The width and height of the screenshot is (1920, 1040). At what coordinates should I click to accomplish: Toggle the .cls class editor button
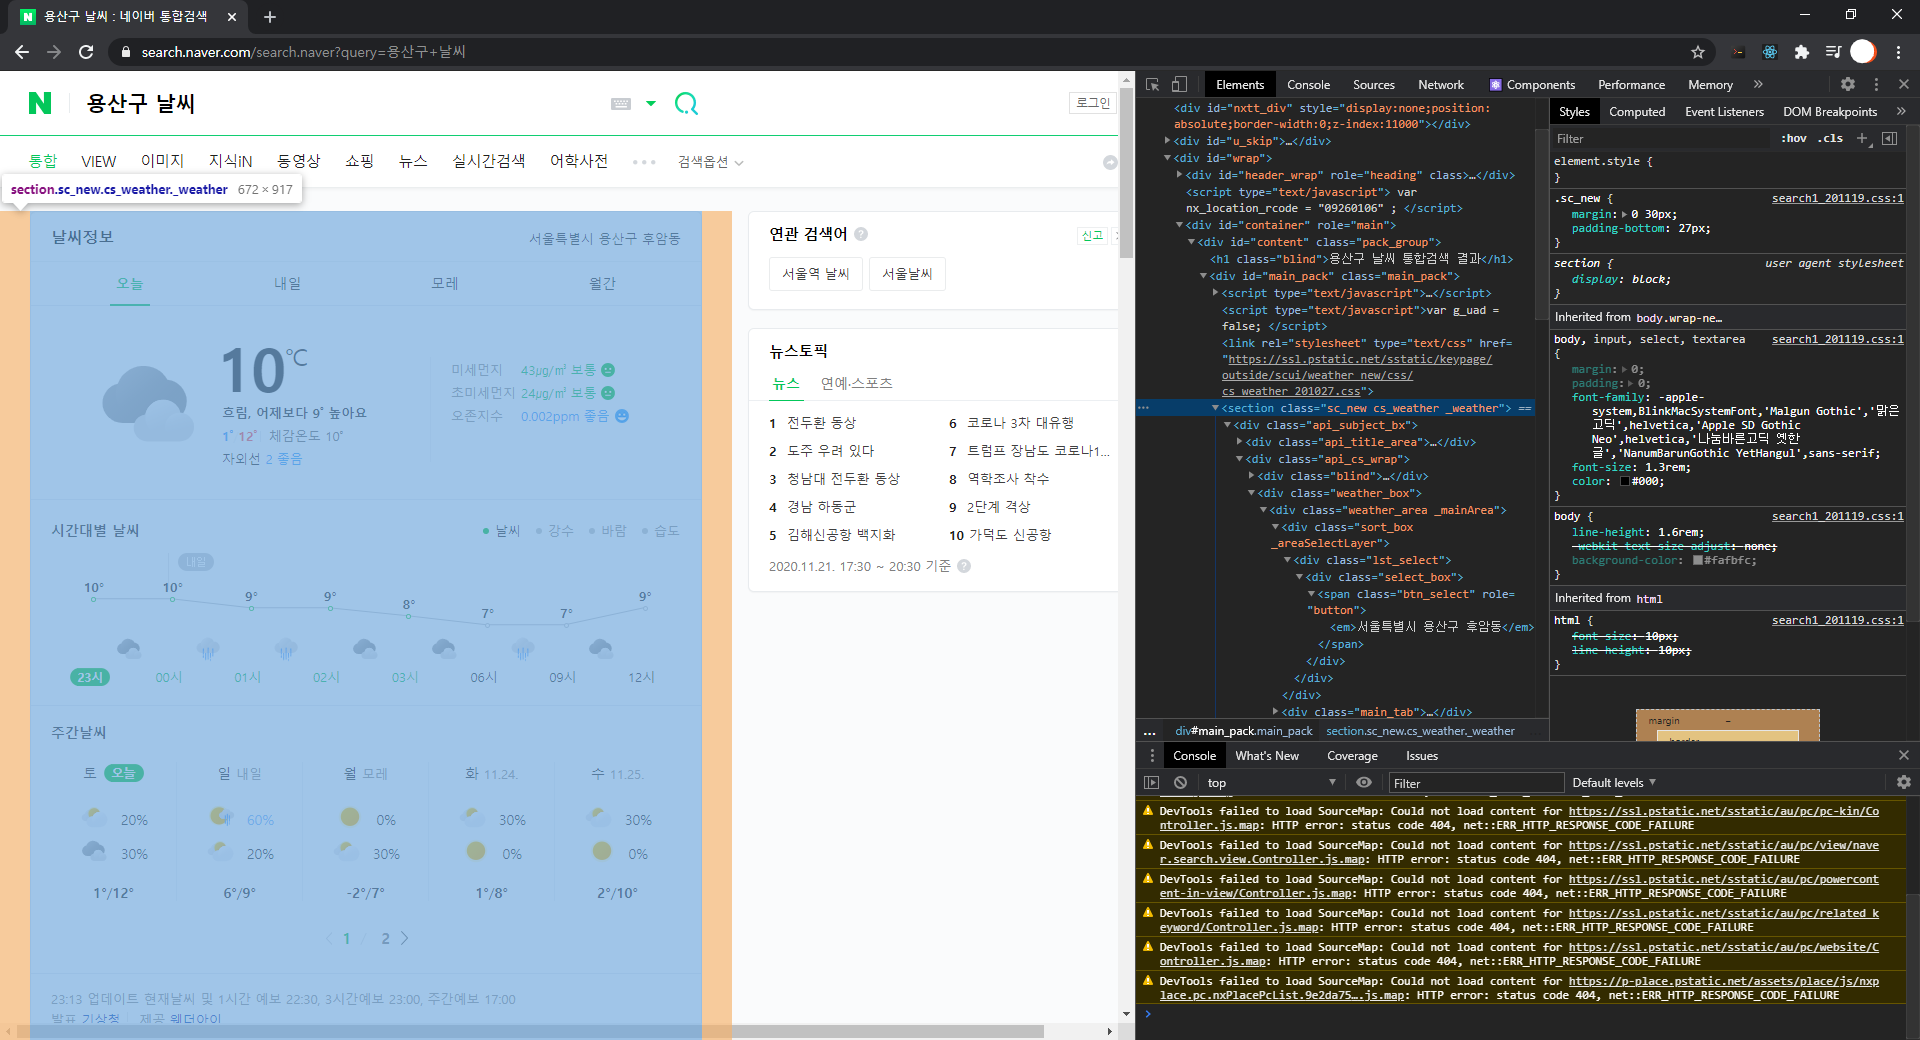(x=1830, y=139)
